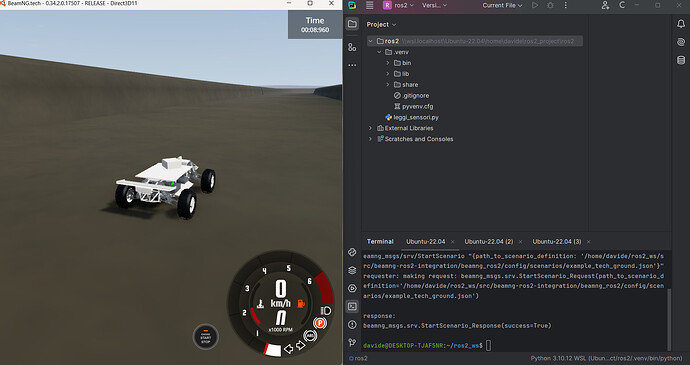Toggle engine Start Stop button in BeamNG
The height and width of the screenshot is (365, 690).
(x=206, y=337)
